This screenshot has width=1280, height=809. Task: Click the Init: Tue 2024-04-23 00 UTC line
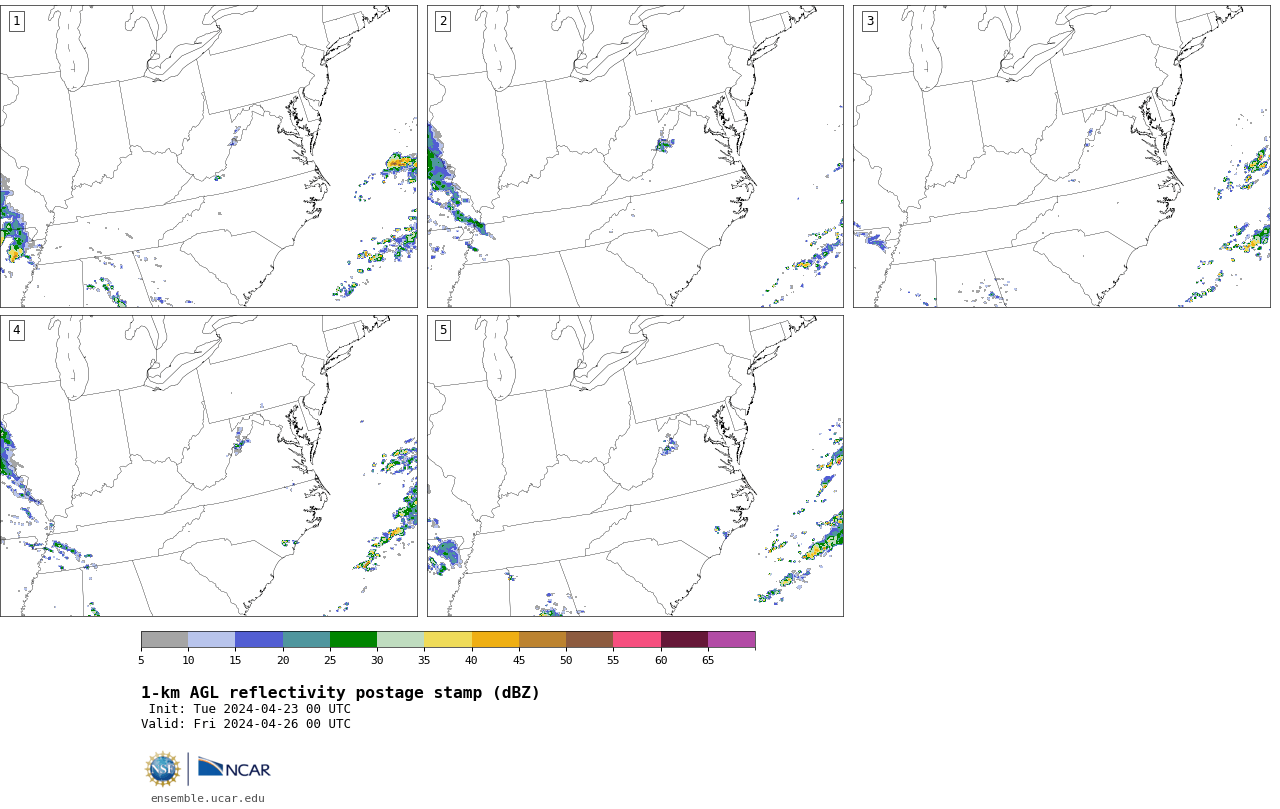249,709
